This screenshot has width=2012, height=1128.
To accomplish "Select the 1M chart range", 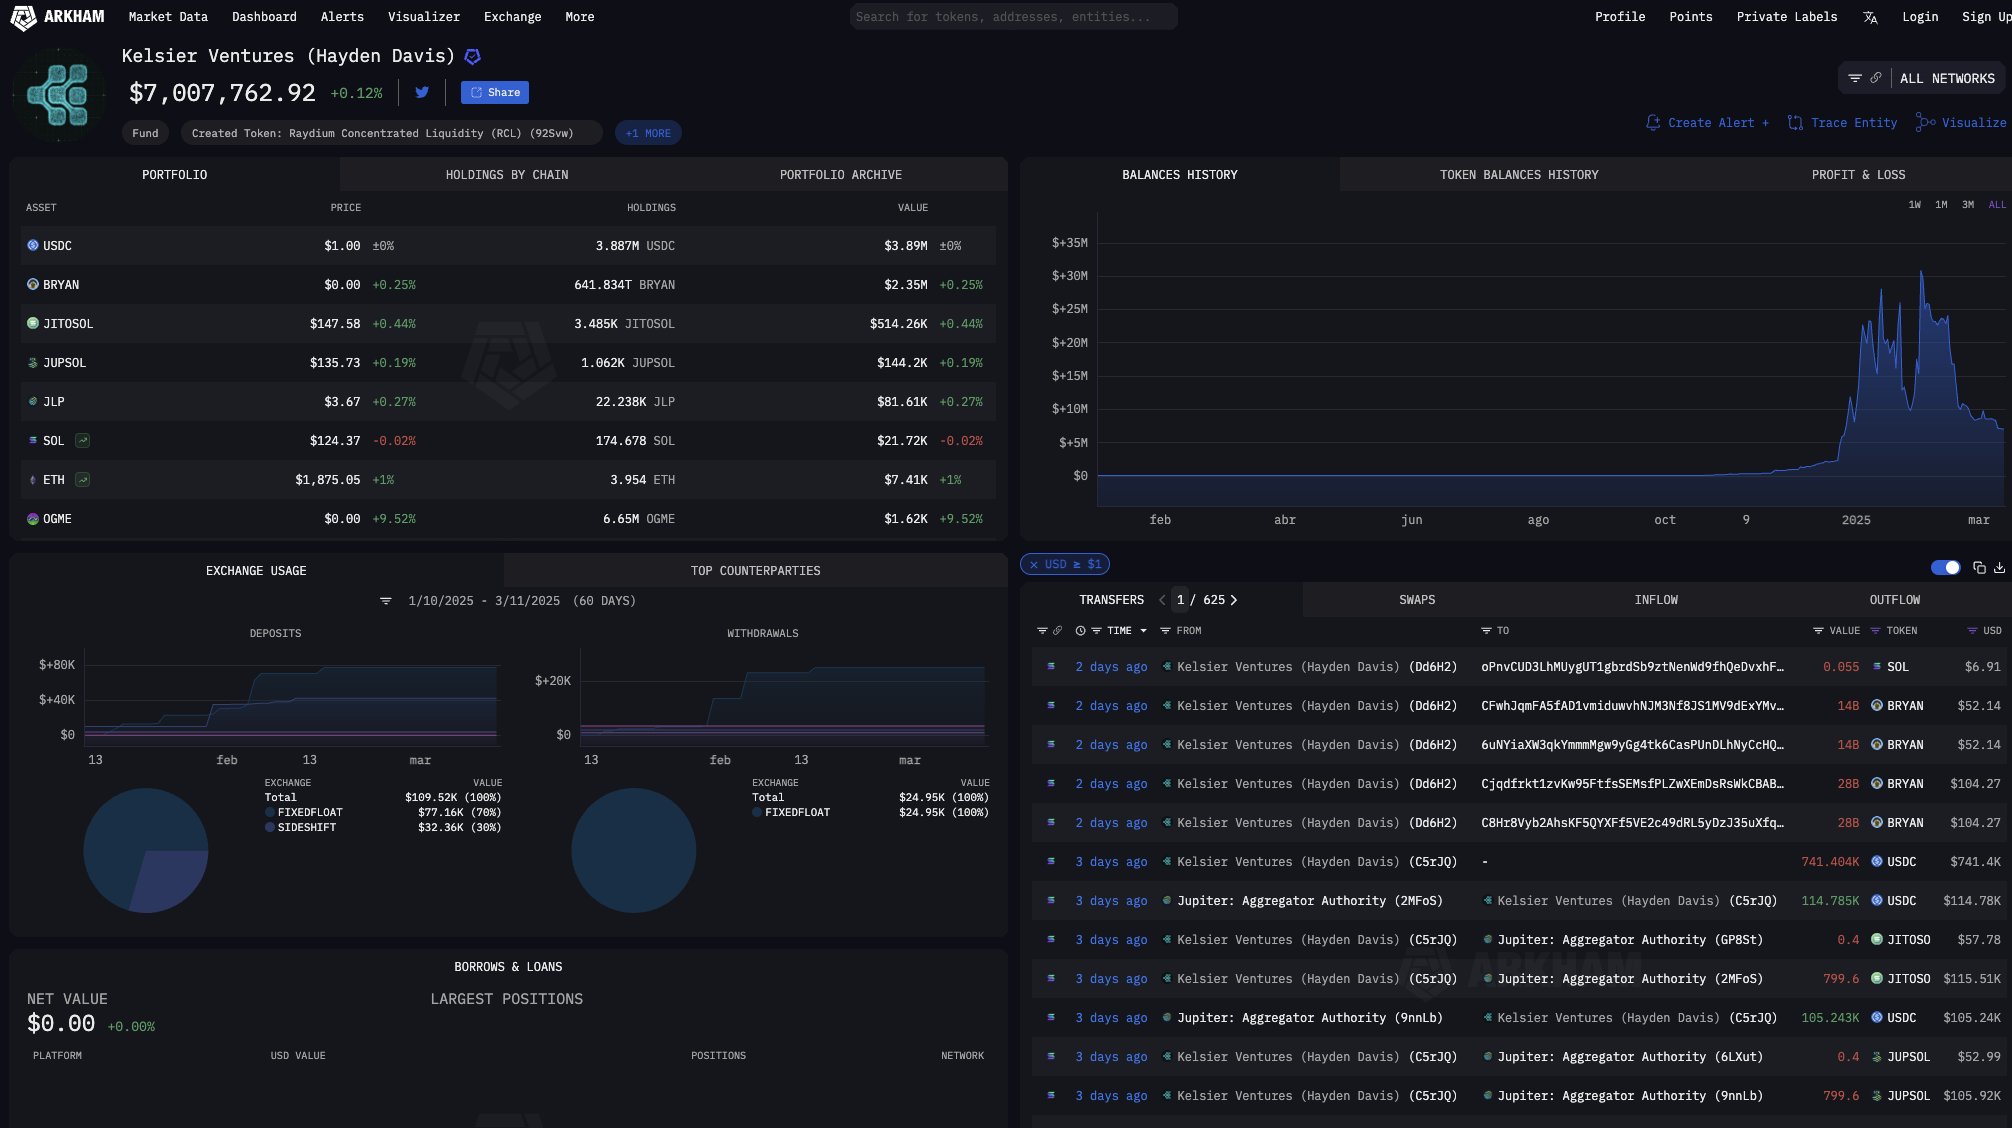I will click(x=1941, y=205).
